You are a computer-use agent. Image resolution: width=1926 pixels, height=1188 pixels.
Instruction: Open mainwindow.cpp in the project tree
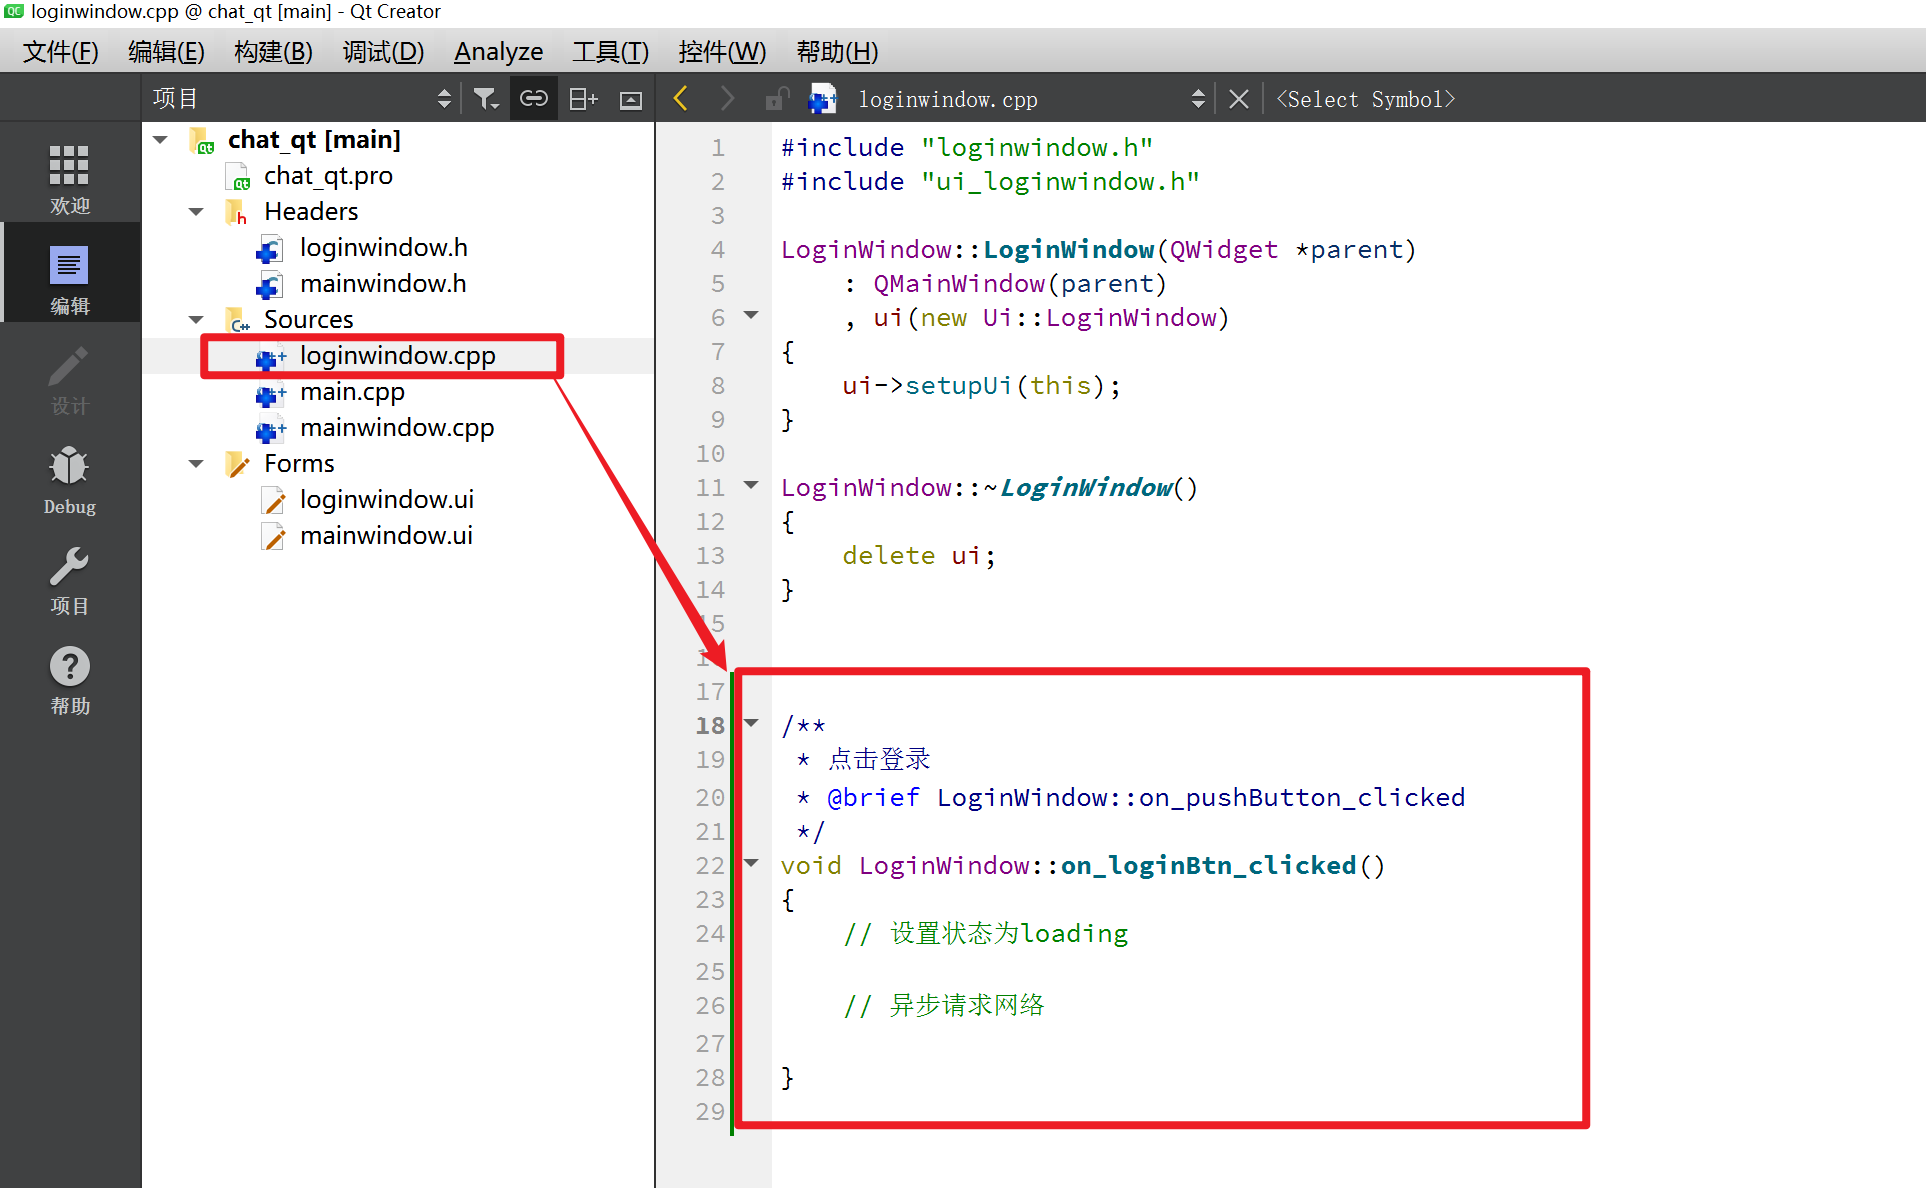click(396, 428)
